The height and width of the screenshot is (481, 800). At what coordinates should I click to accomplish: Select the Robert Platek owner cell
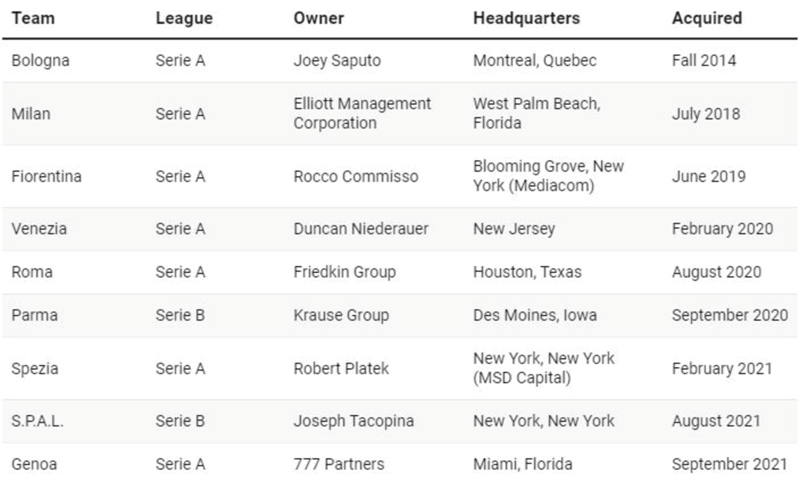click(341, 369)
